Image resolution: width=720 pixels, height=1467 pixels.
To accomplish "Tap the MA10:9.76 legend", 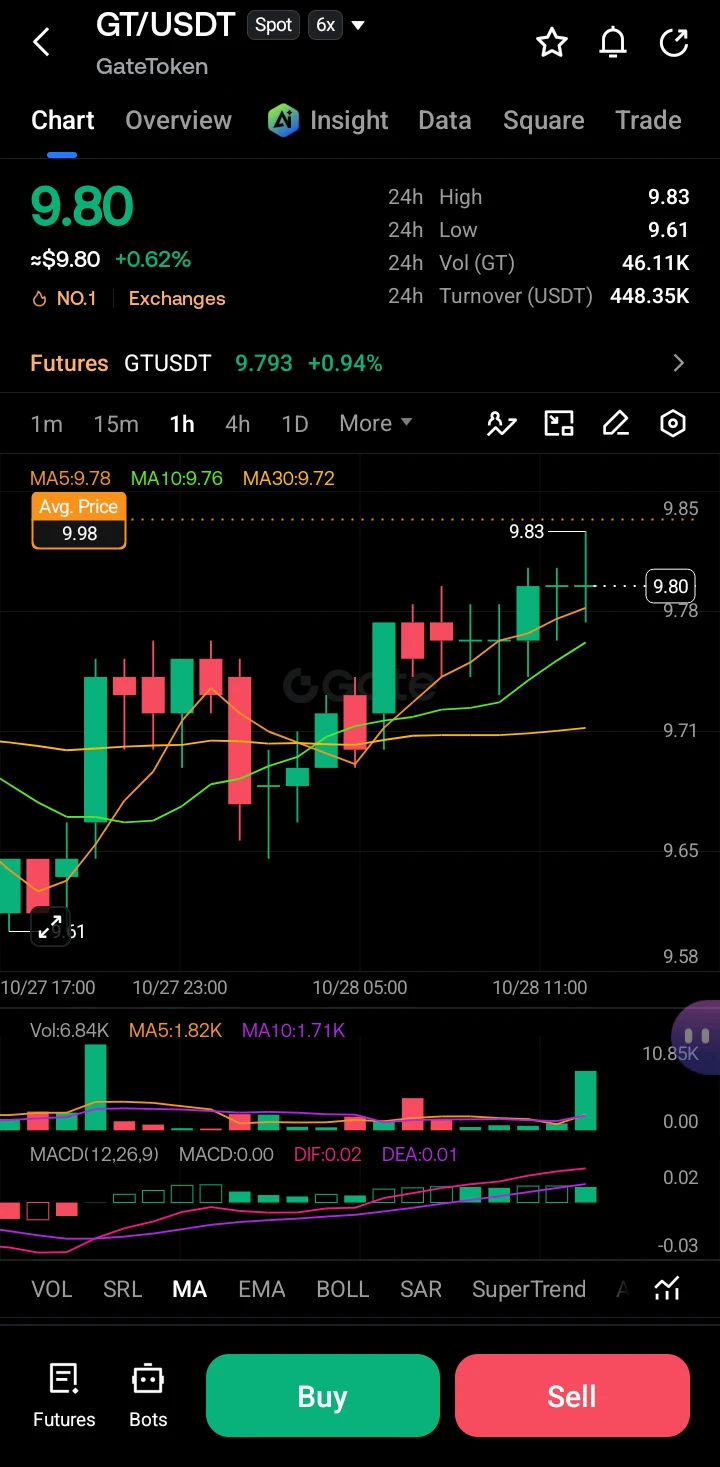I will (177, 478).
